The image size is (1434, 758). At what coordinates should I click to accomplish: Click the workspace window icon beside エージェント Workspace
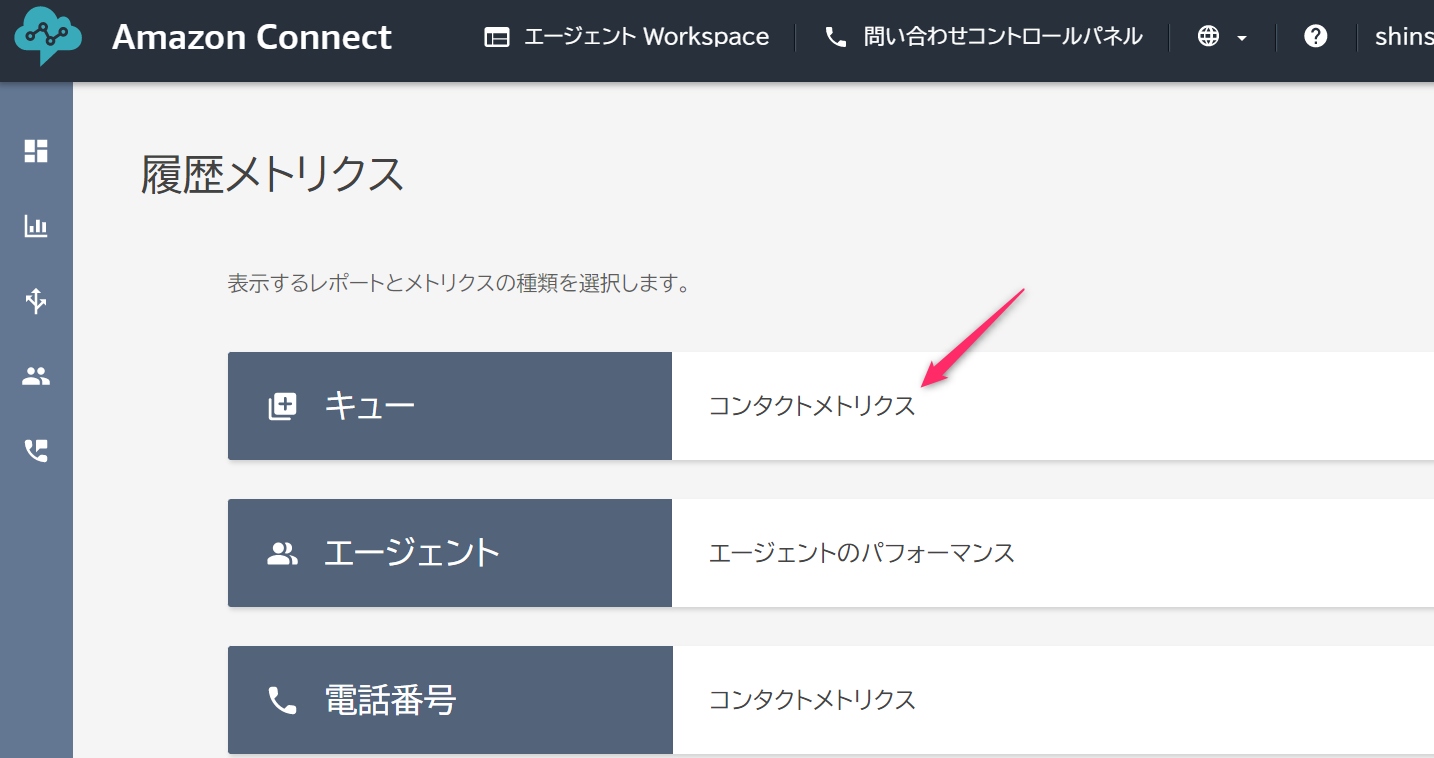pyautogui.click(x=496, y=38)
